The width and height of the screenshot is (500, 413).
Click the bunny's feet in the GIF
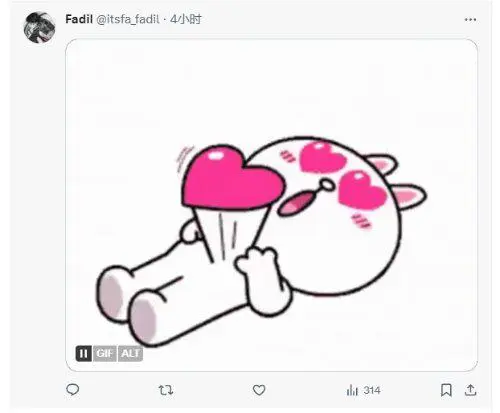pyautogui.click(x=128, y=306)
